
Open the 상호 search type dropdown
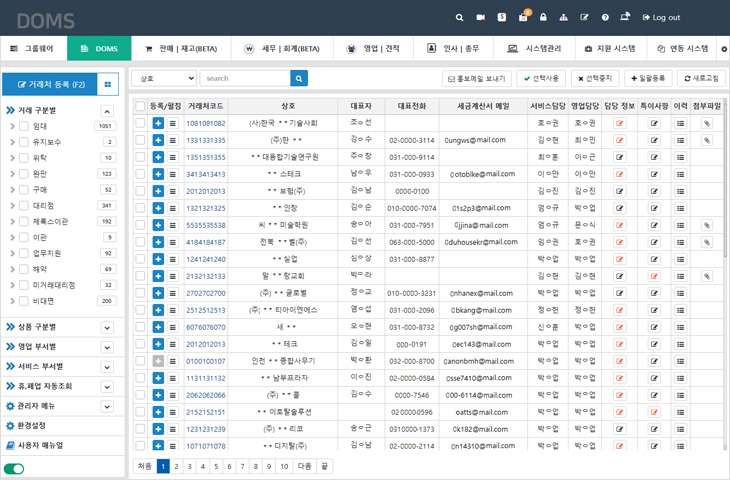164,78
